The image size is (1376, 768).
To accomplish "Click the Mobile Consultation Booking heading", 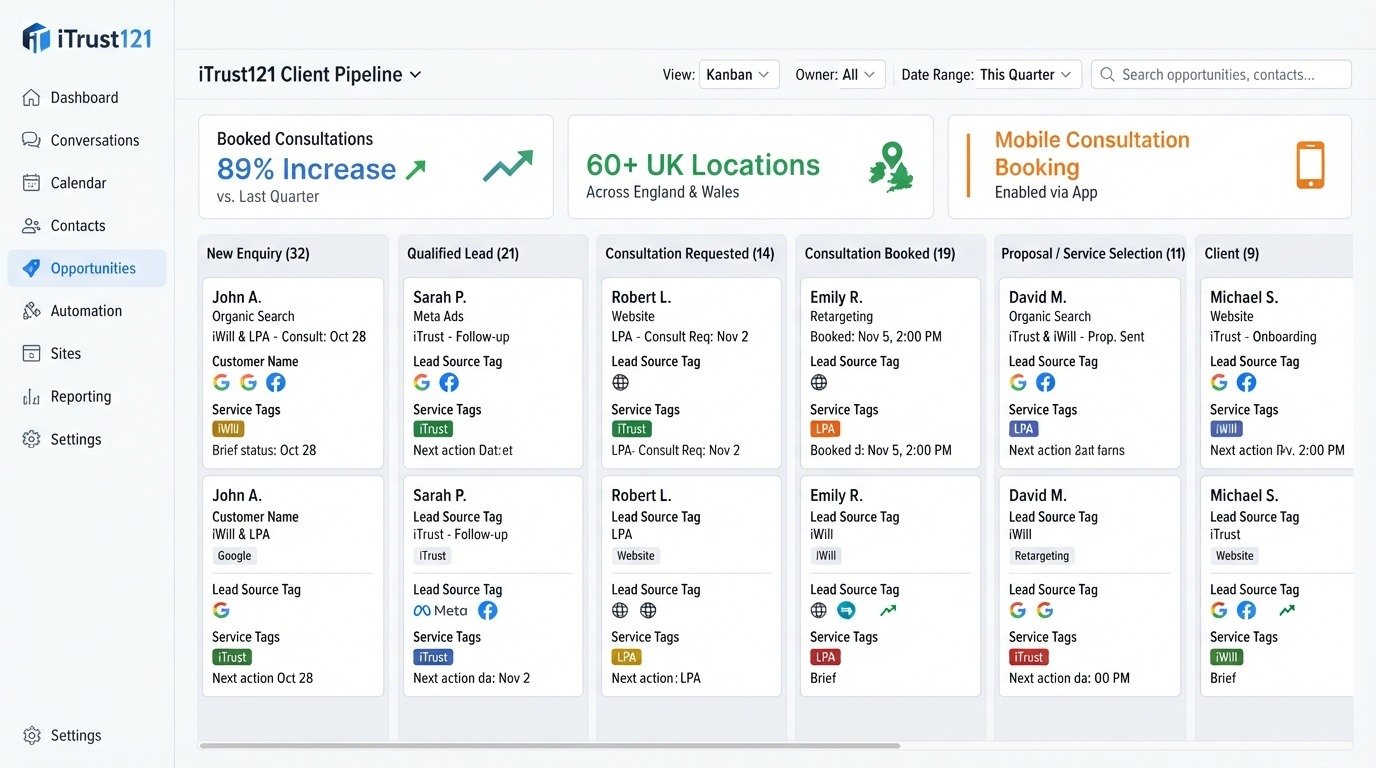I will tap(1092, 154).
